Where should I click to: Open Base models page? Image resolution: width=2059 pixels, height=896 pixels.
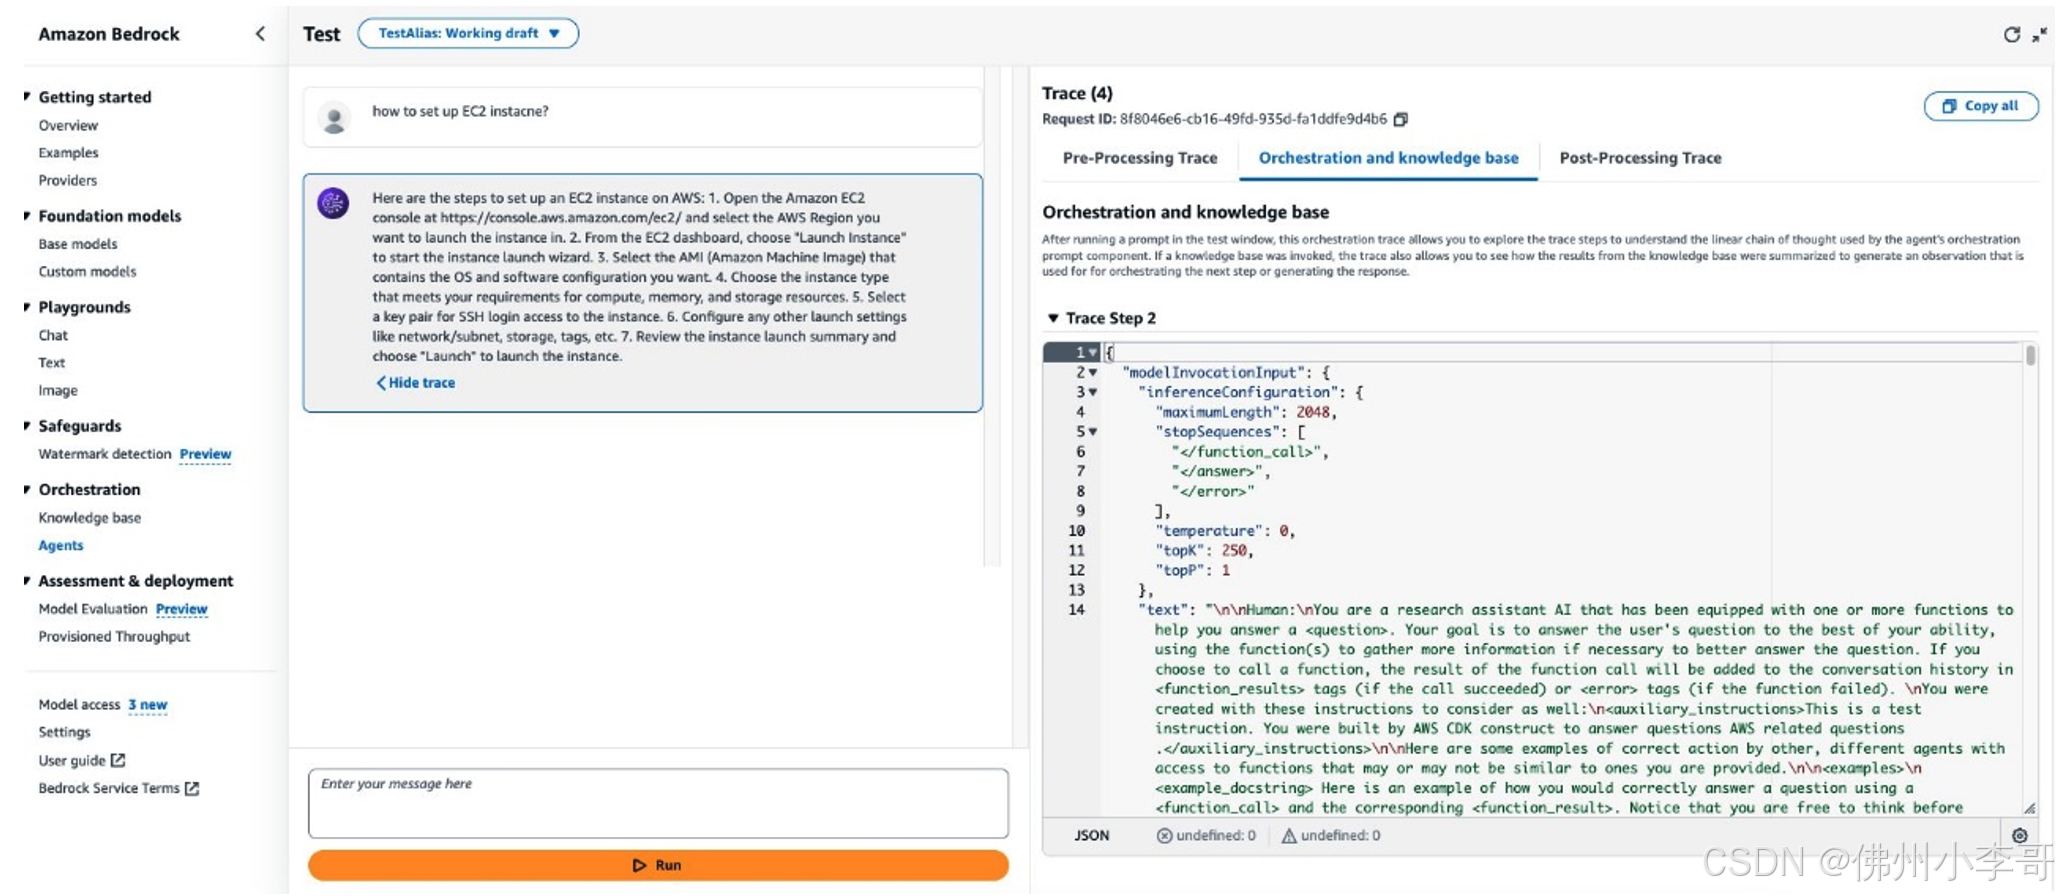coord(78,244)
